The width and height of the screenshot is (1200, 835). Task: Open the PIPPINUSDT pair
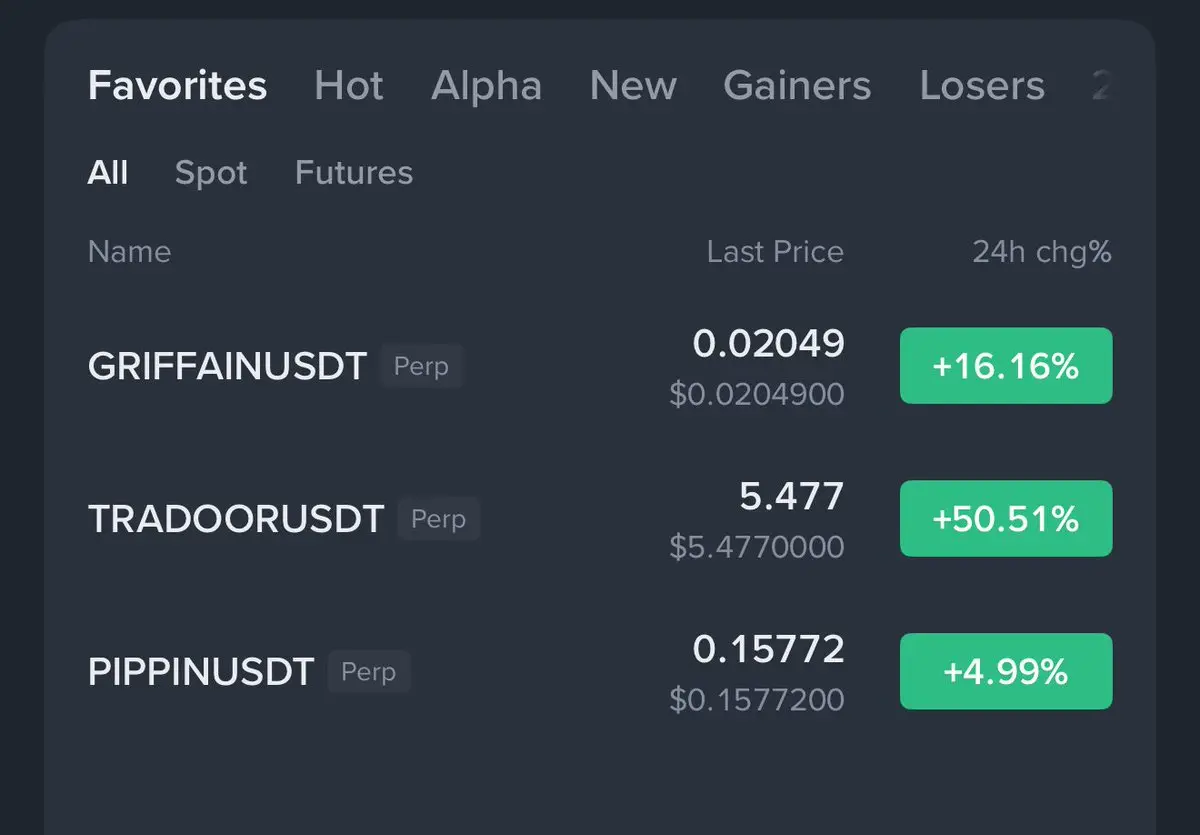click(201, 672)
